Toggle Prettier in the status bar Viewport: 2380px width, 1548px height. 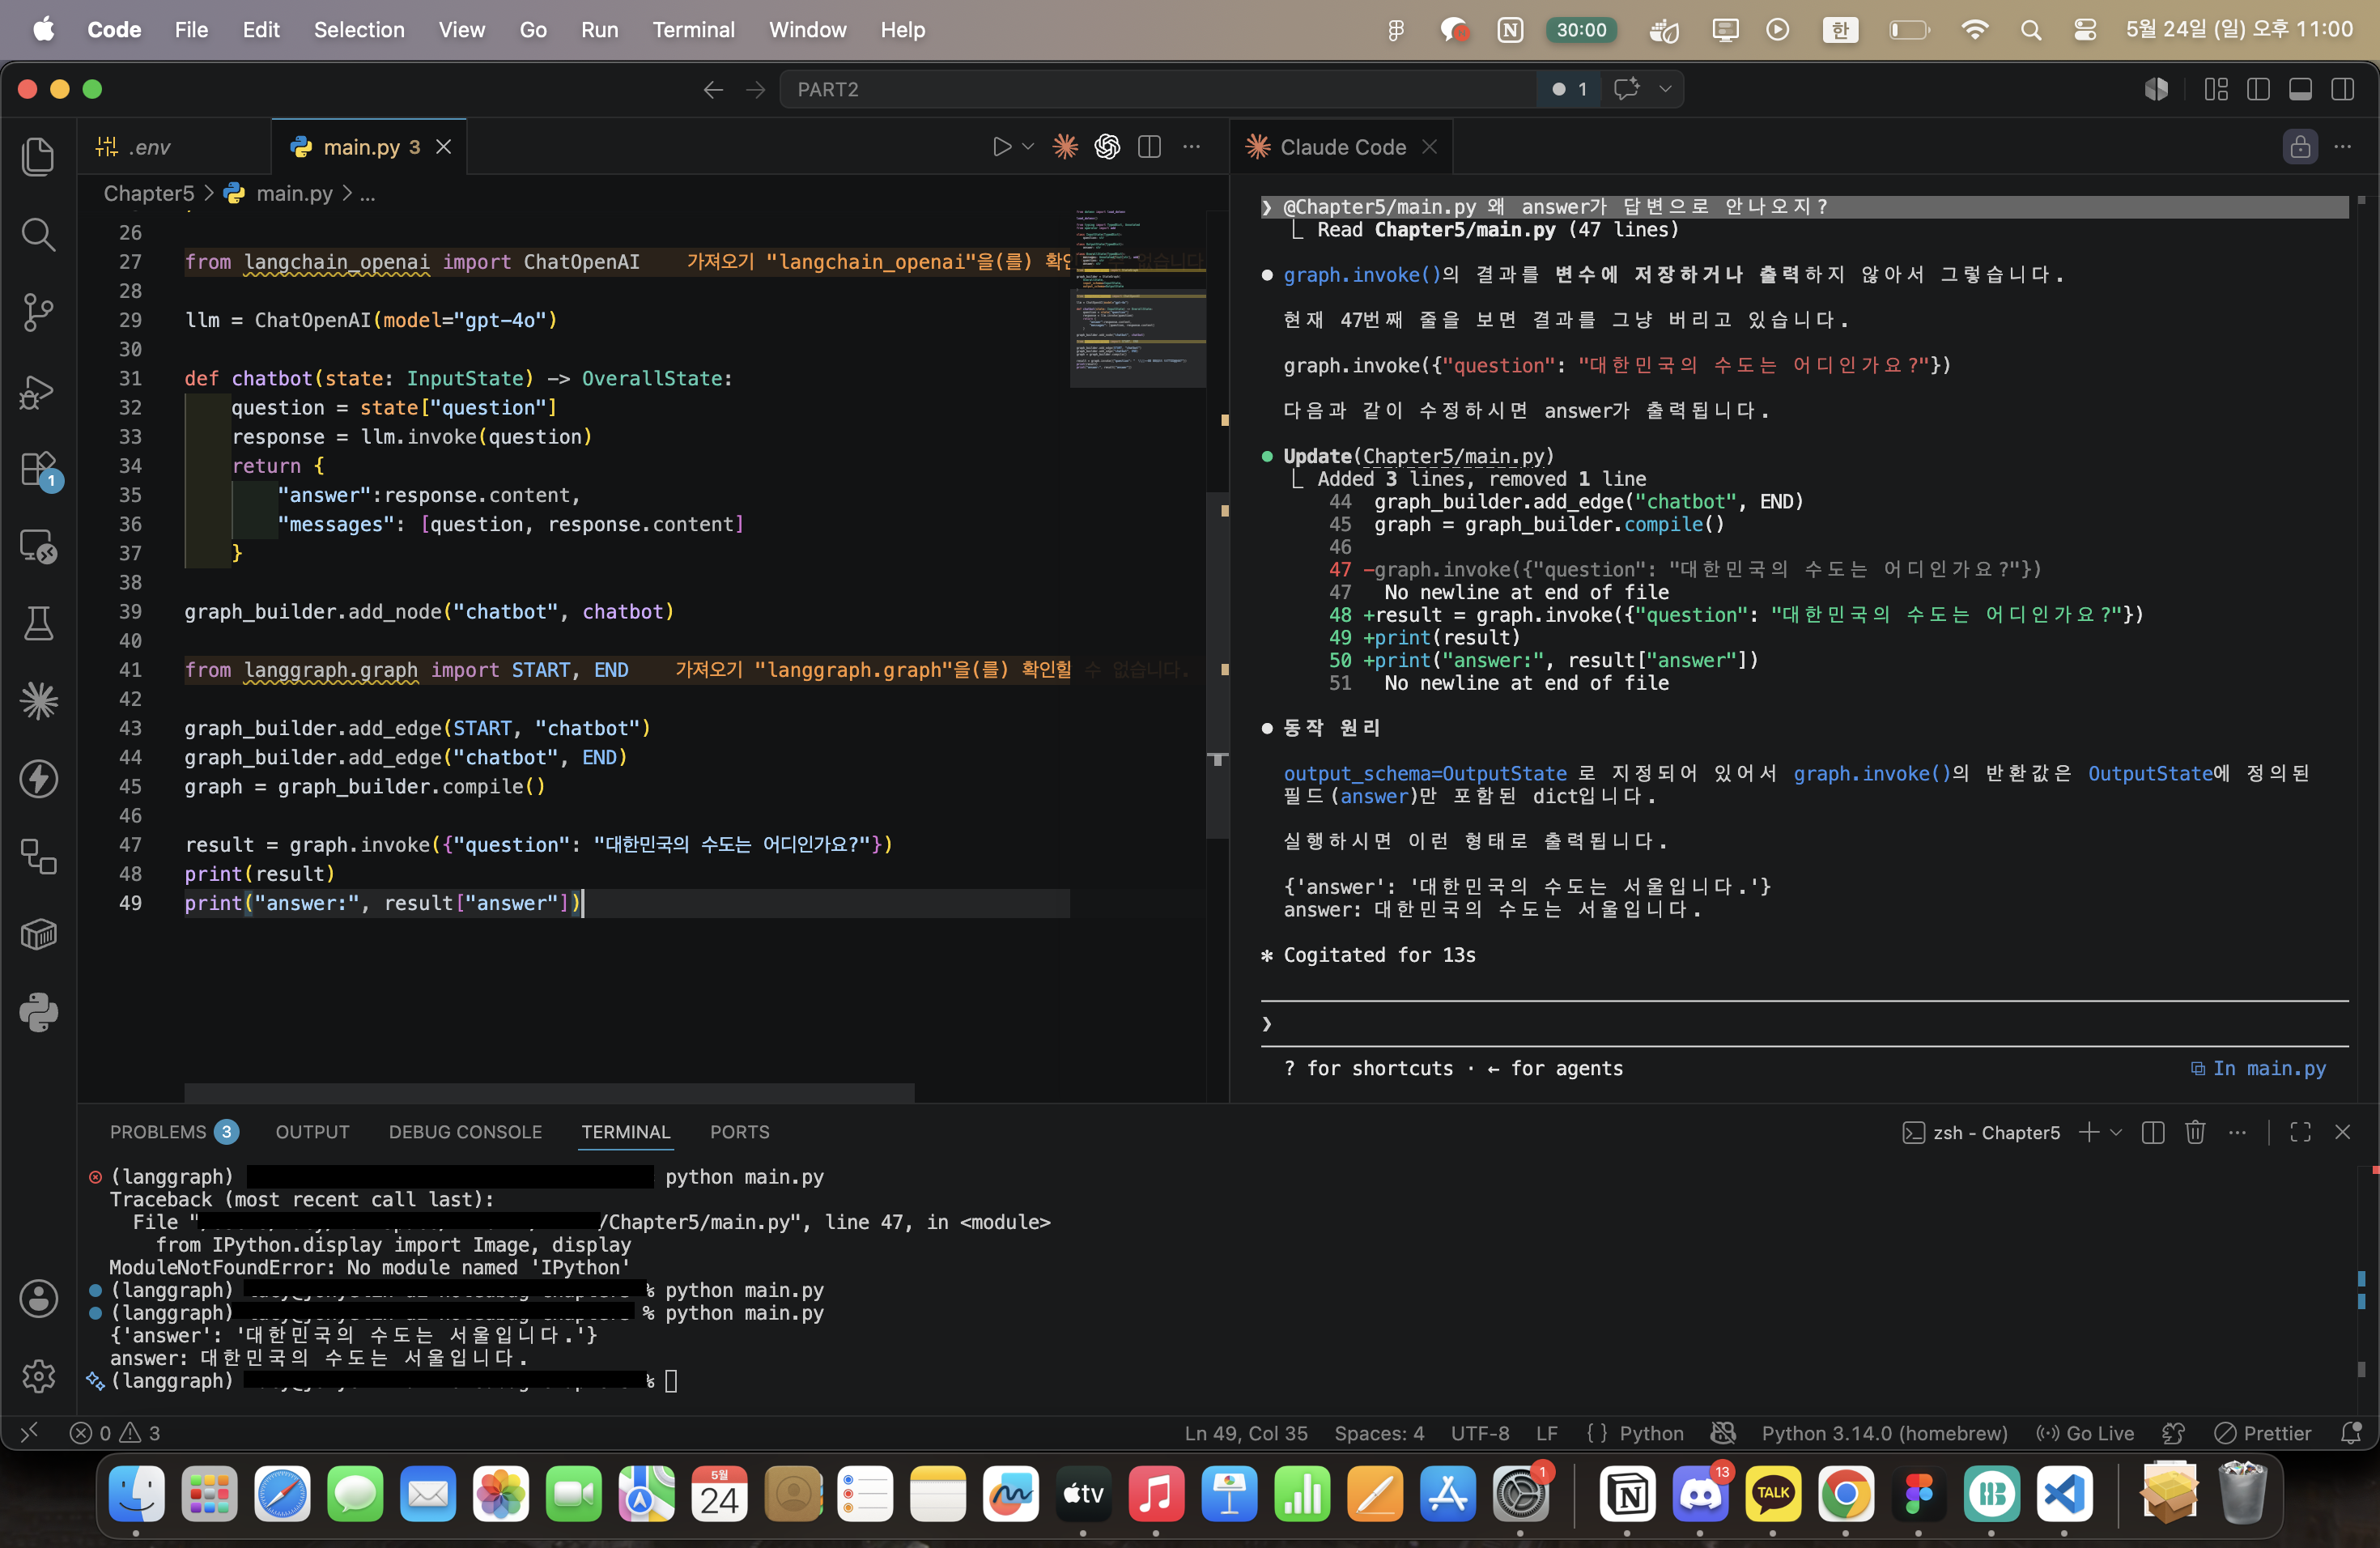pyautogui.click(x=2263, y=1433)
